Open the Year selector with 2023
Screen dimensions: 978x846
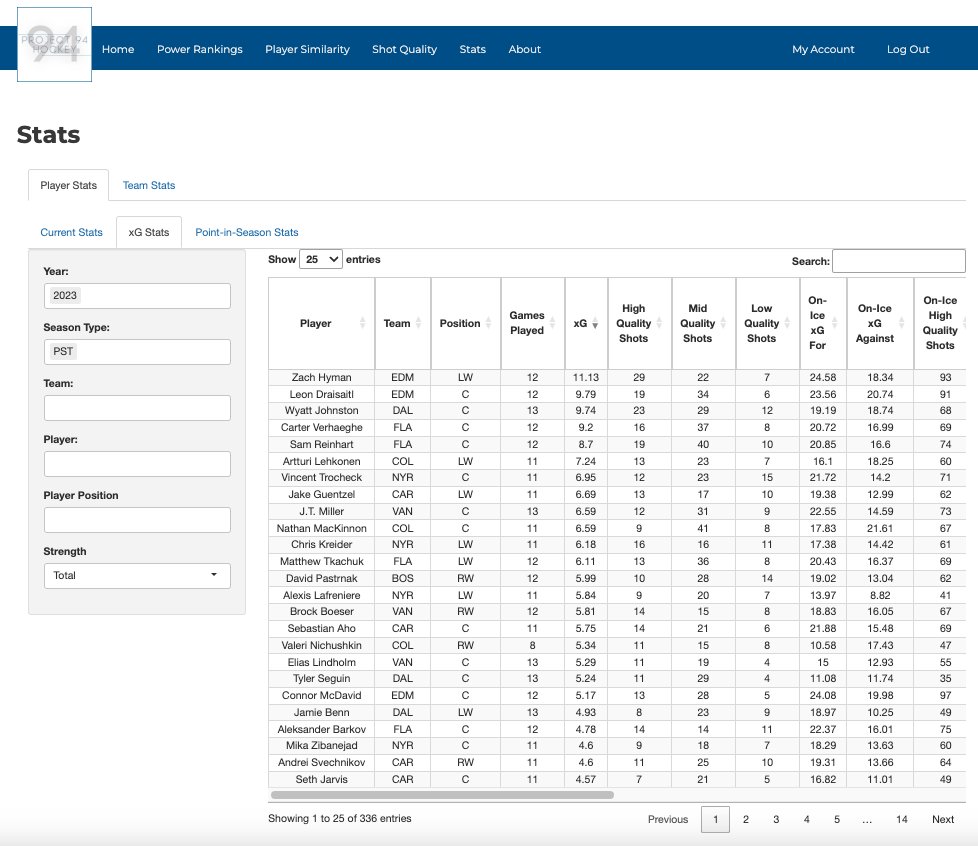pyautogui.click(x=137, y=296)
